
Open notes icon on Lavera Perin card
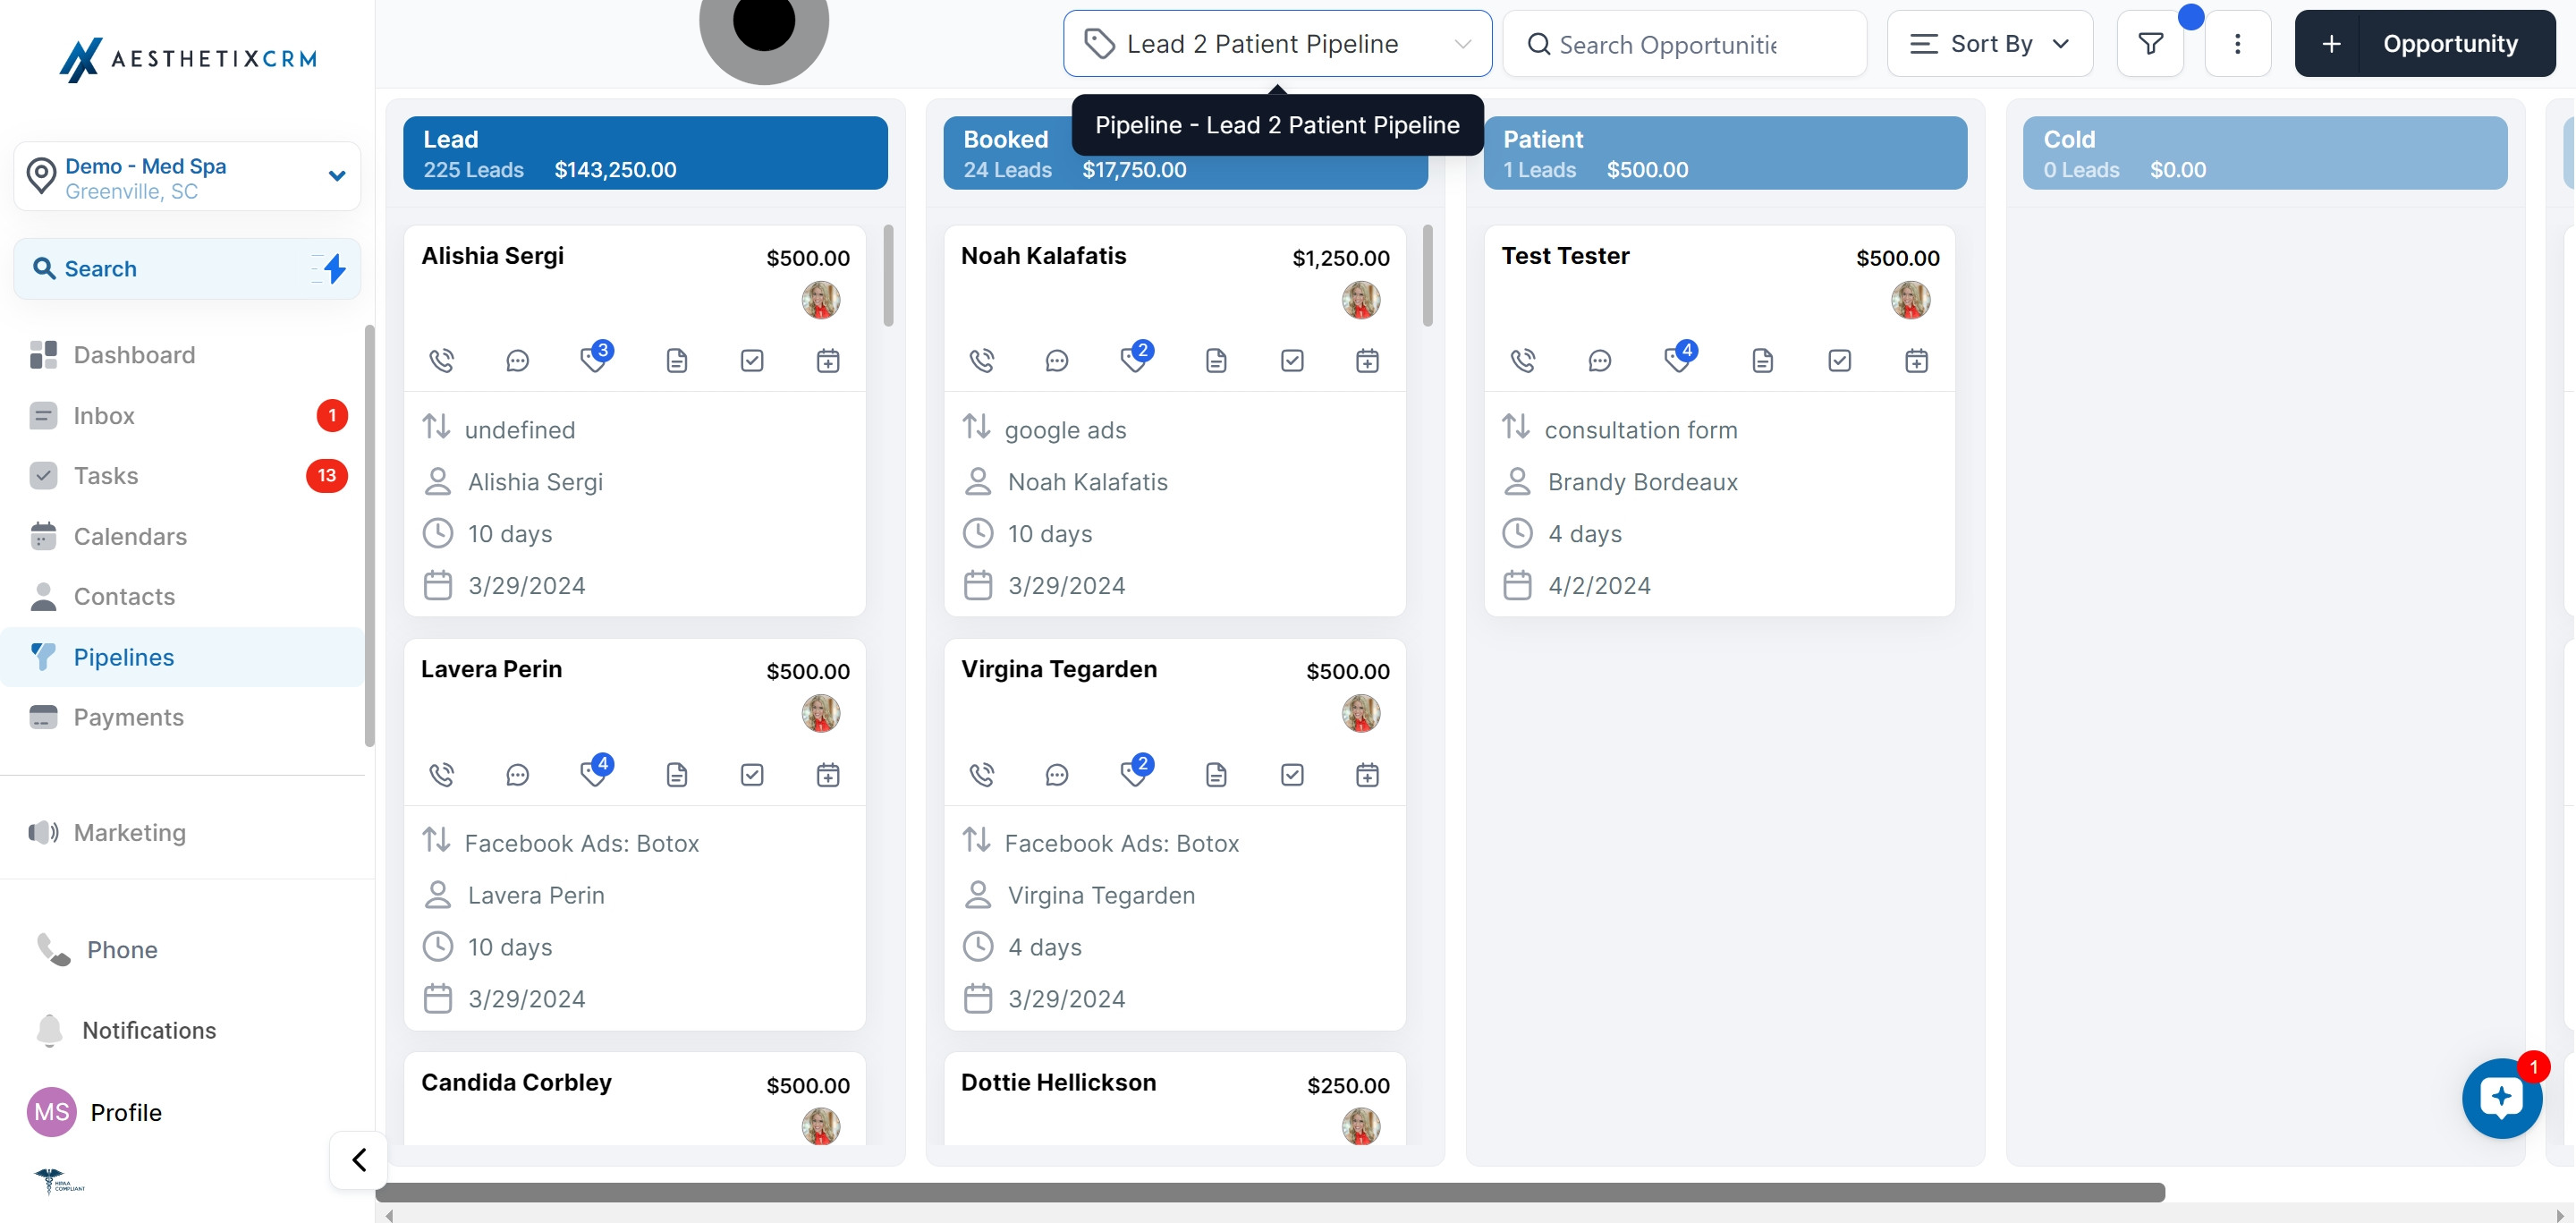(676, 774)
